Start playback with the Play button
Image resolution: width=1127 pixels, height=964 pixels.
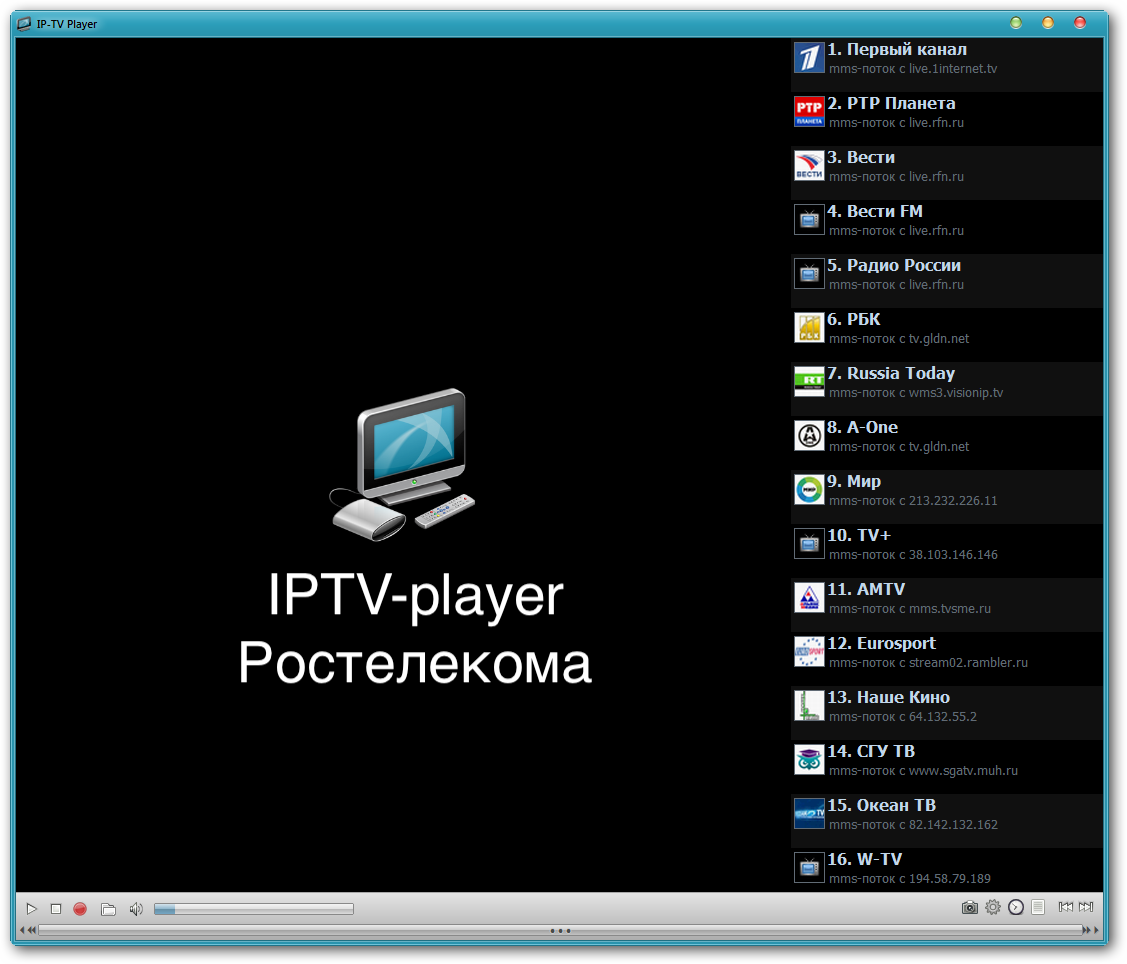click(32, 909)
